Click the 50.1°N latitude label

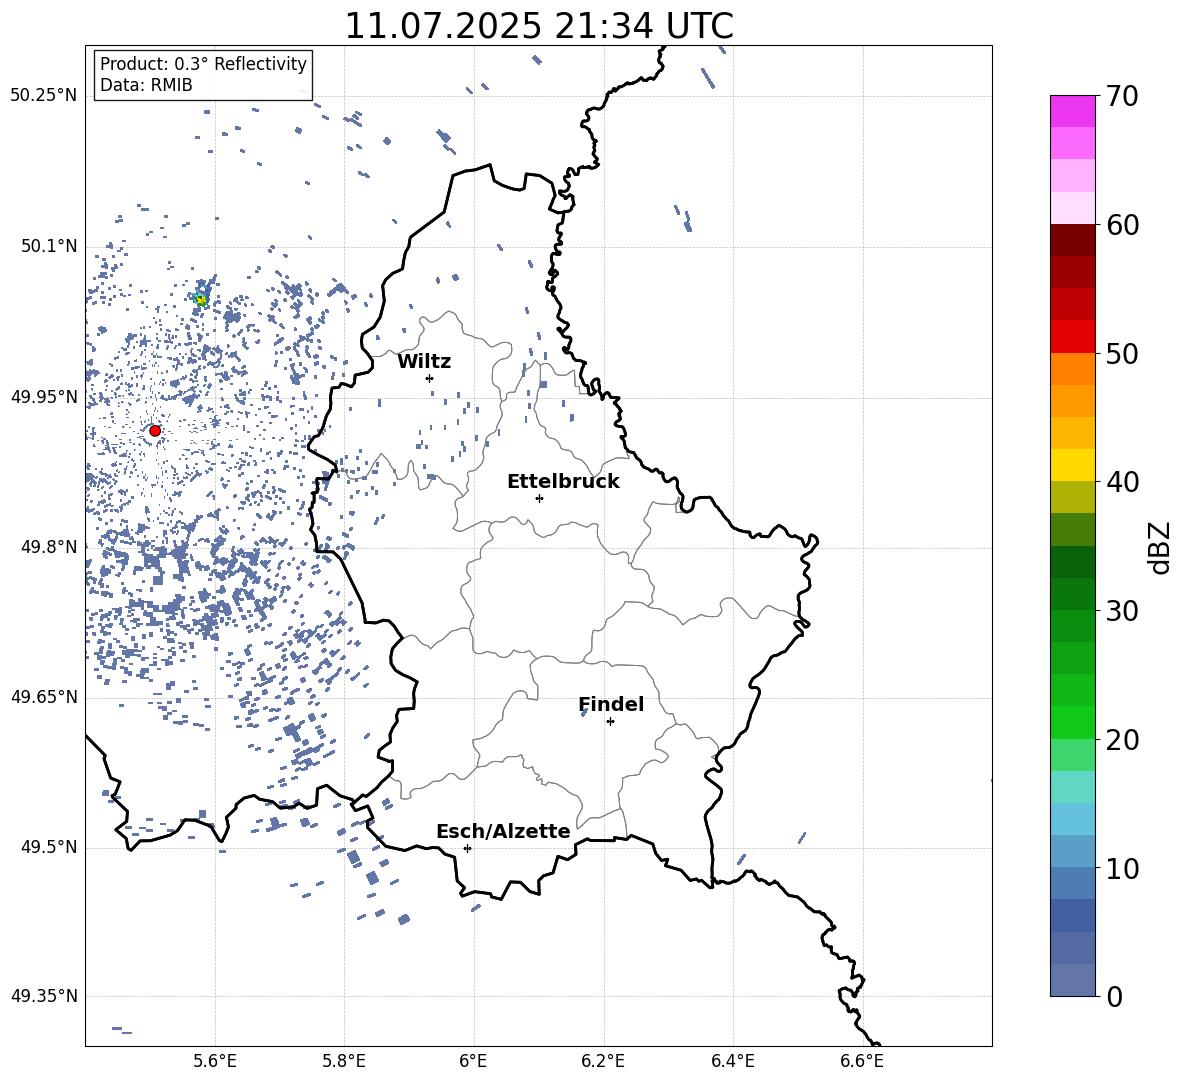click(48, 246)
